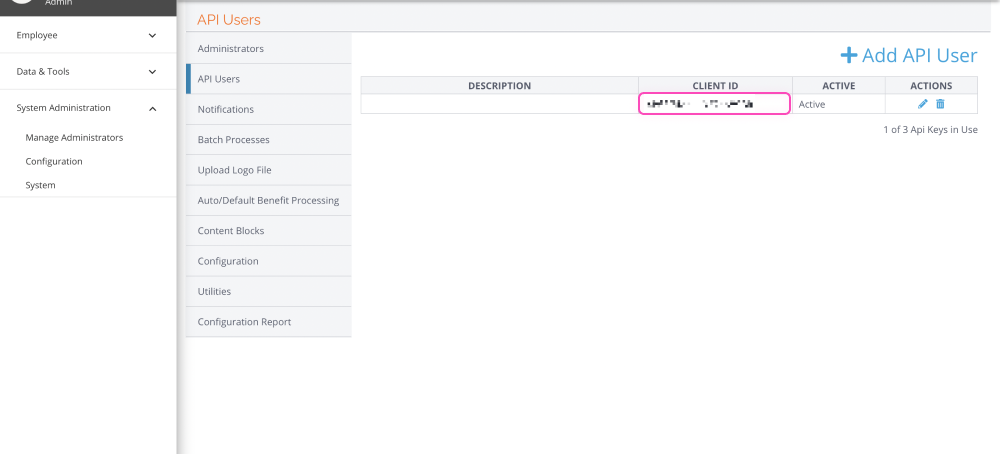Open System item in left sidebar

(40, 185)
